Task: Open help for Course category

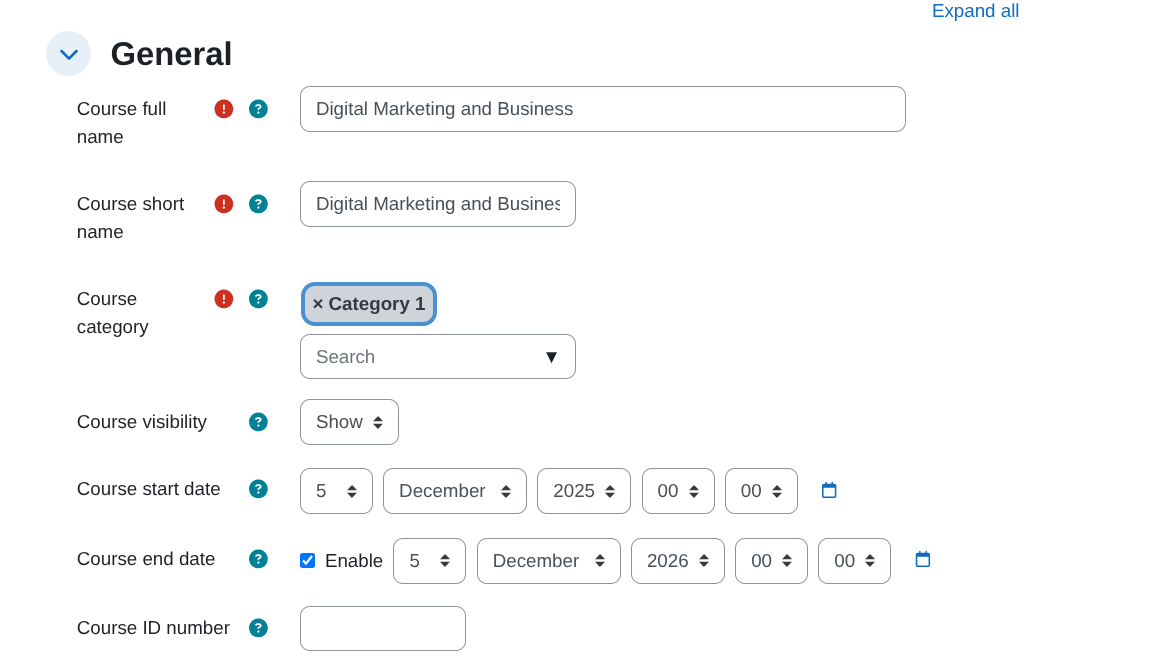Action: (258, 299)
